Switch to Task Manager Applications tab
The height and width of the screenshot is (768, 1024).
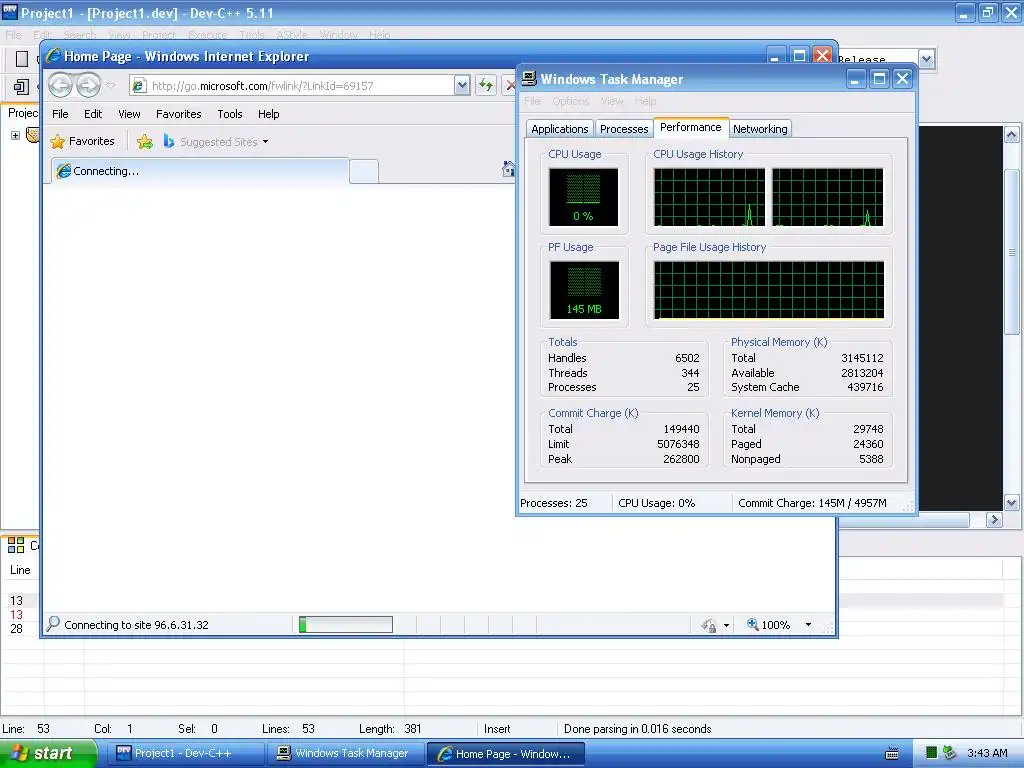pyautogui.click(x=560, y=129)
